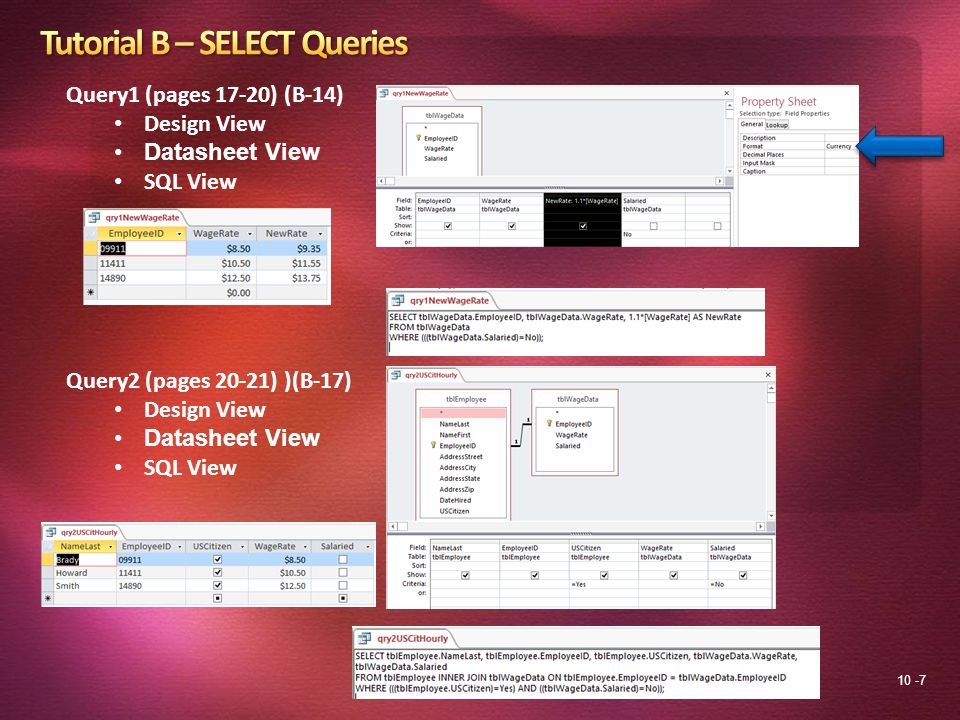The width and height of the screenshot is (960, 720).
Task: Open WageRate column dropdown in qry2USCitHourly datasheet
Action: [x=305, y=547]
